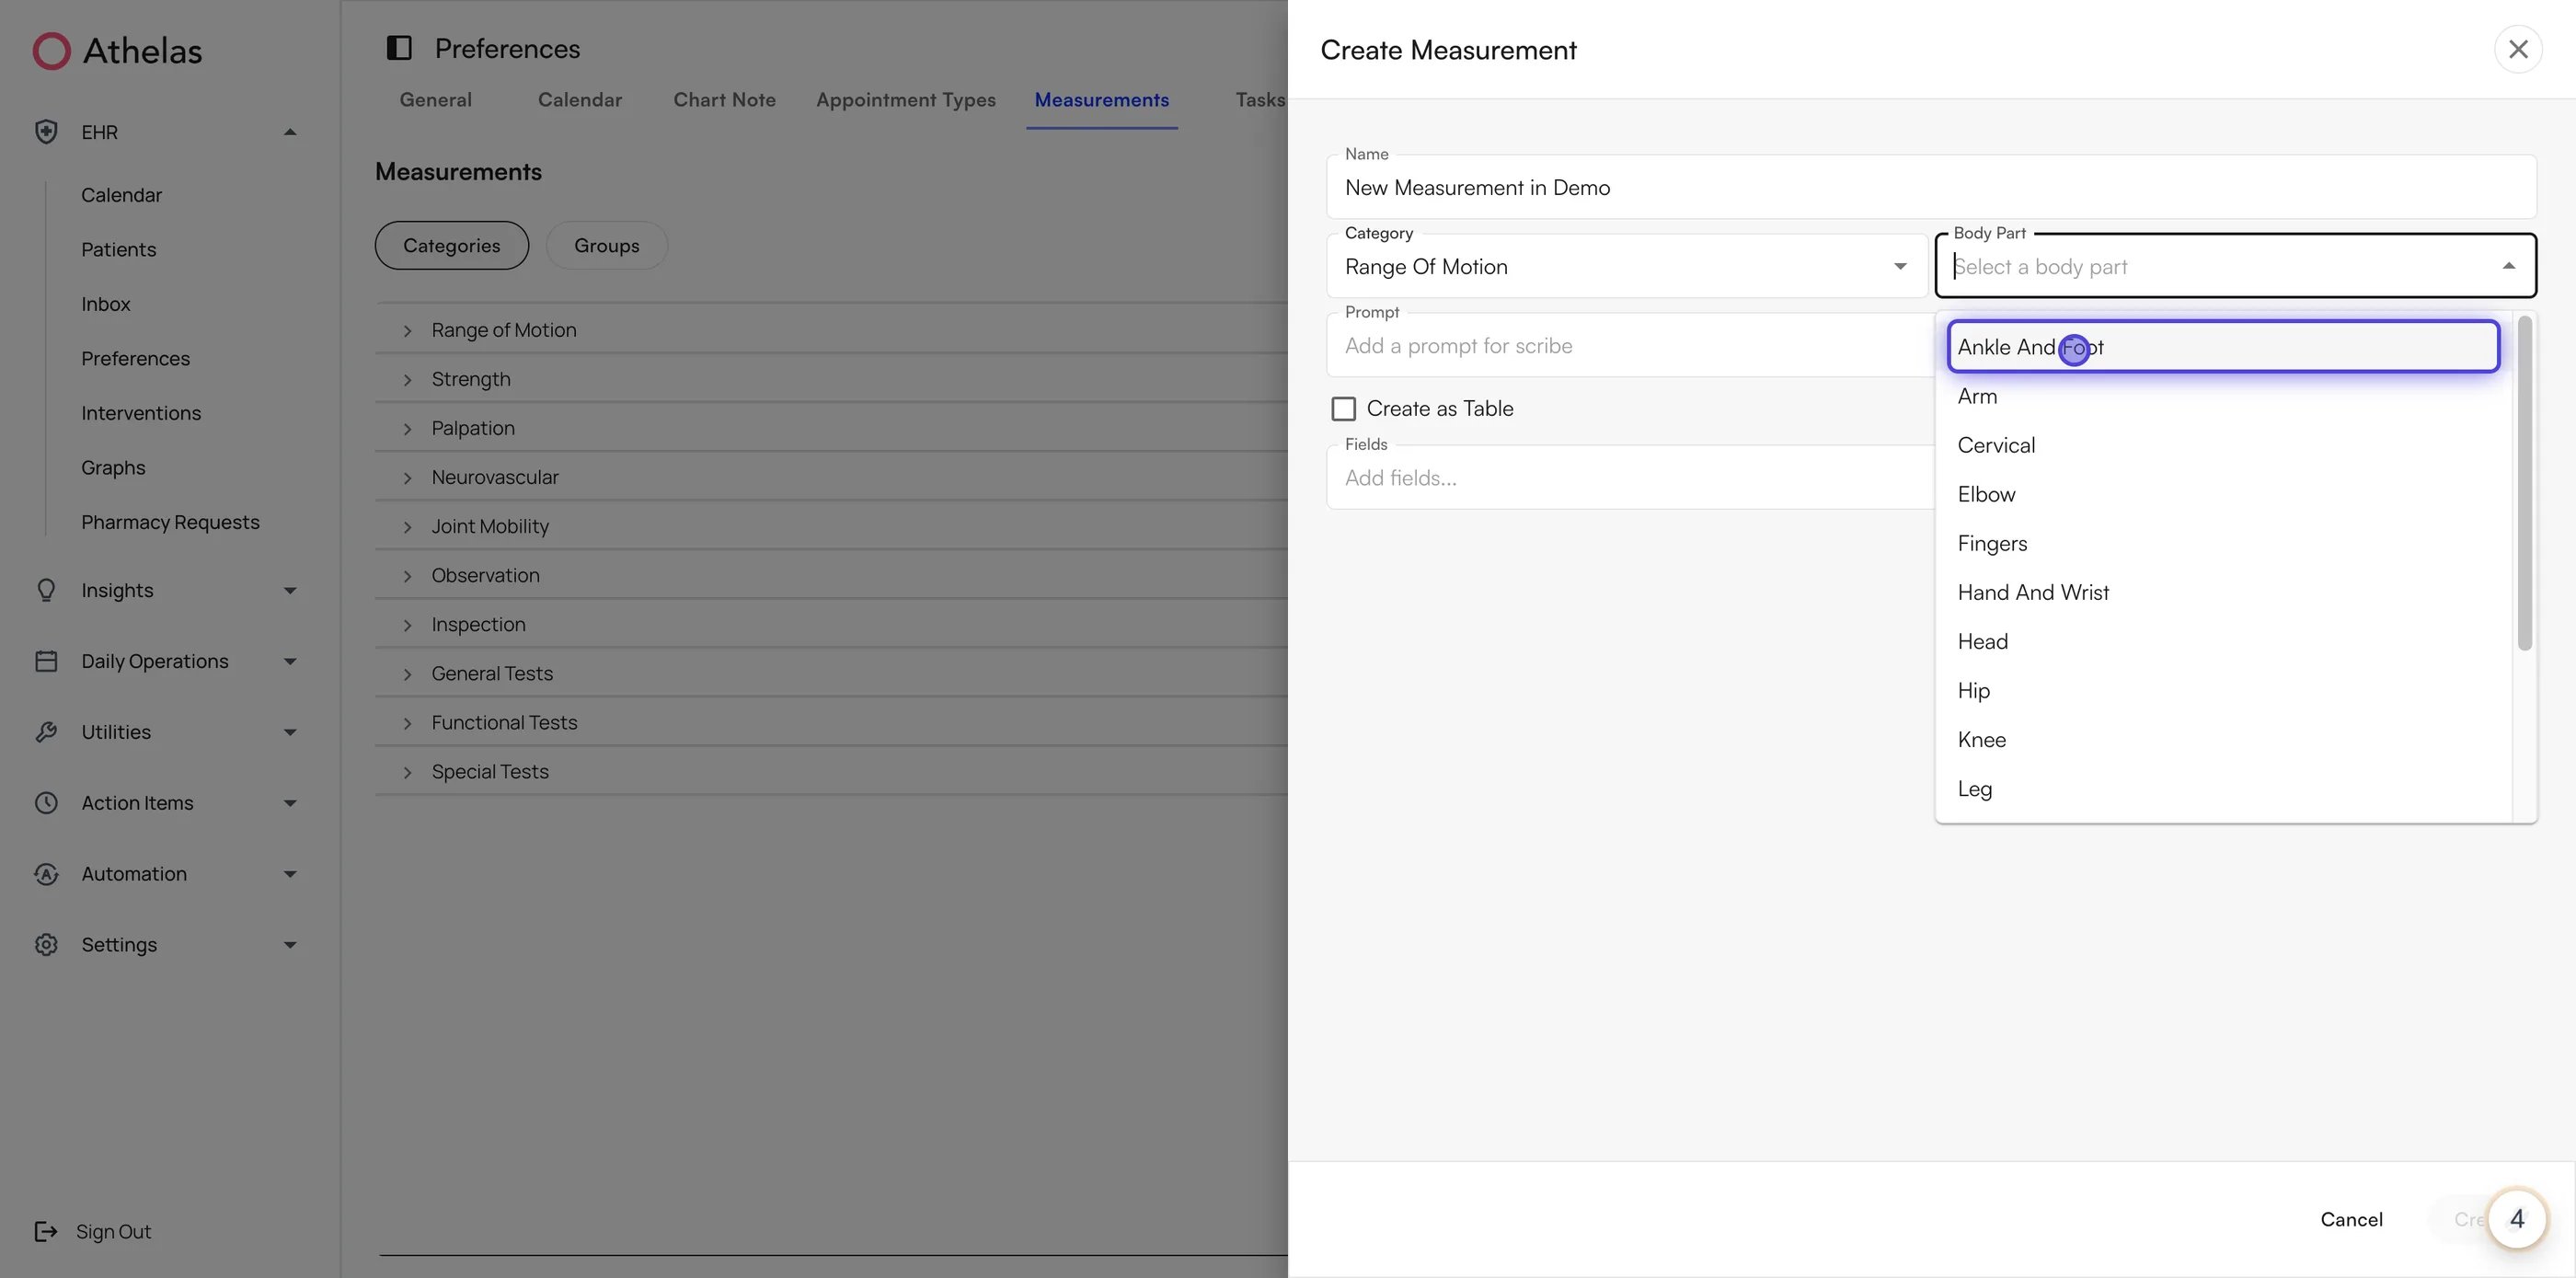Click the Groups pill button
Image resolution: width=2576 pixels, height=1278 pixels.
(607, 245)
